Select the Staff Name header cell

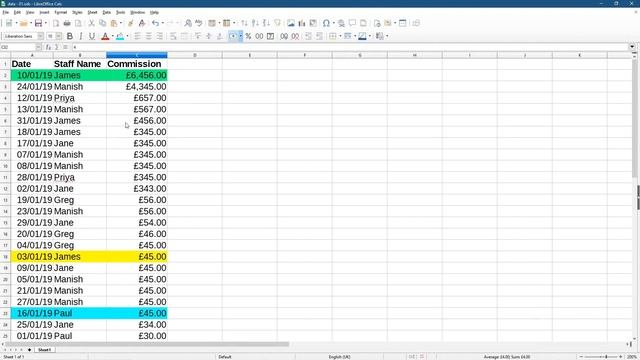point(80,64)
